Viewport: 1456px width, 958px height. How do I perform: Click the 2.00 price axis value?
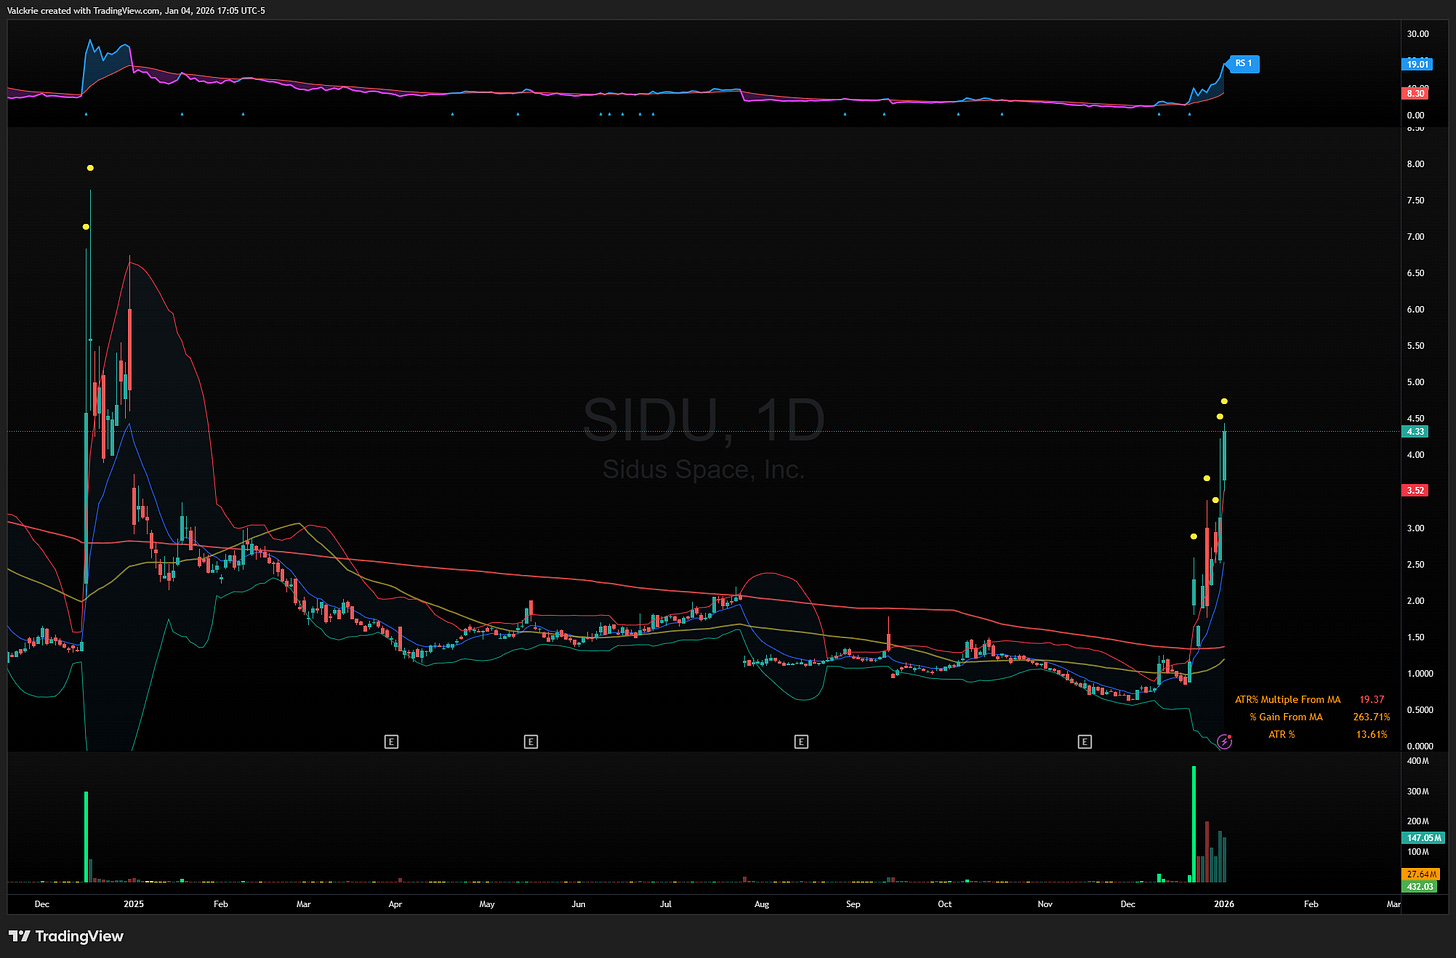tap(1416, 601)
